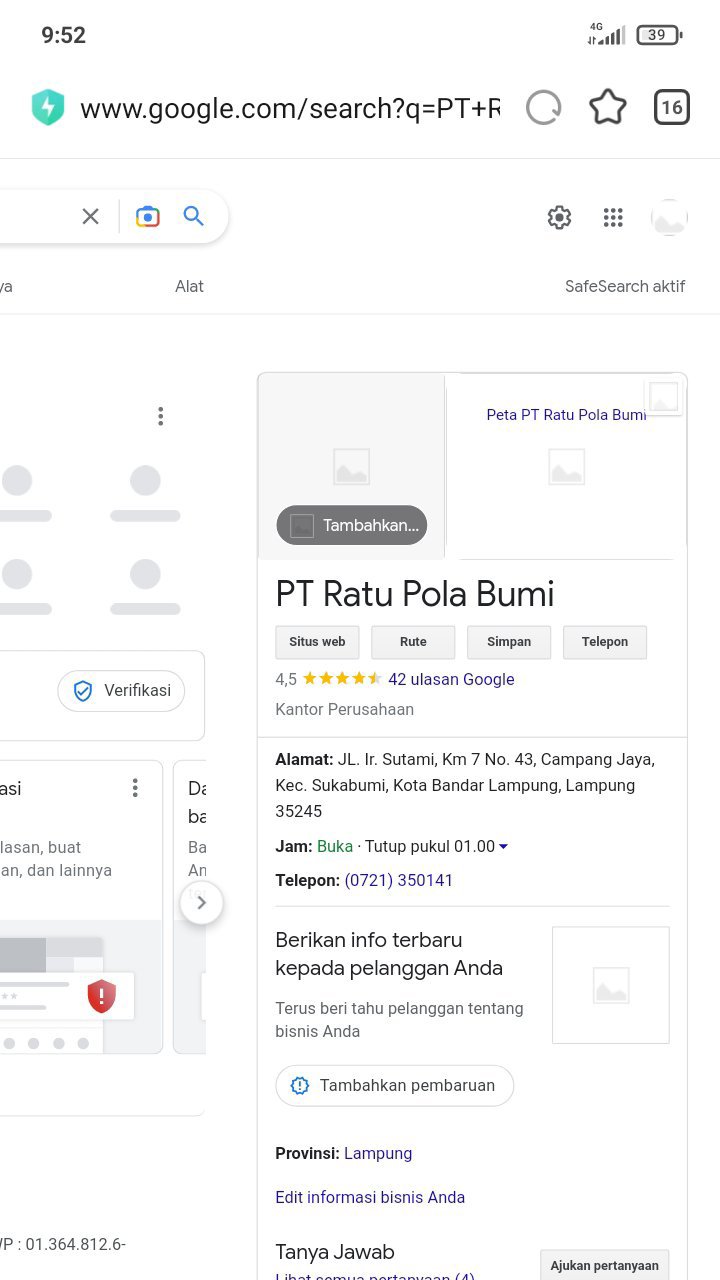Viewport: 720px width, 1280px height.
Task: Tap the magnifying glass search icon
Action: (x=194, y=216)
